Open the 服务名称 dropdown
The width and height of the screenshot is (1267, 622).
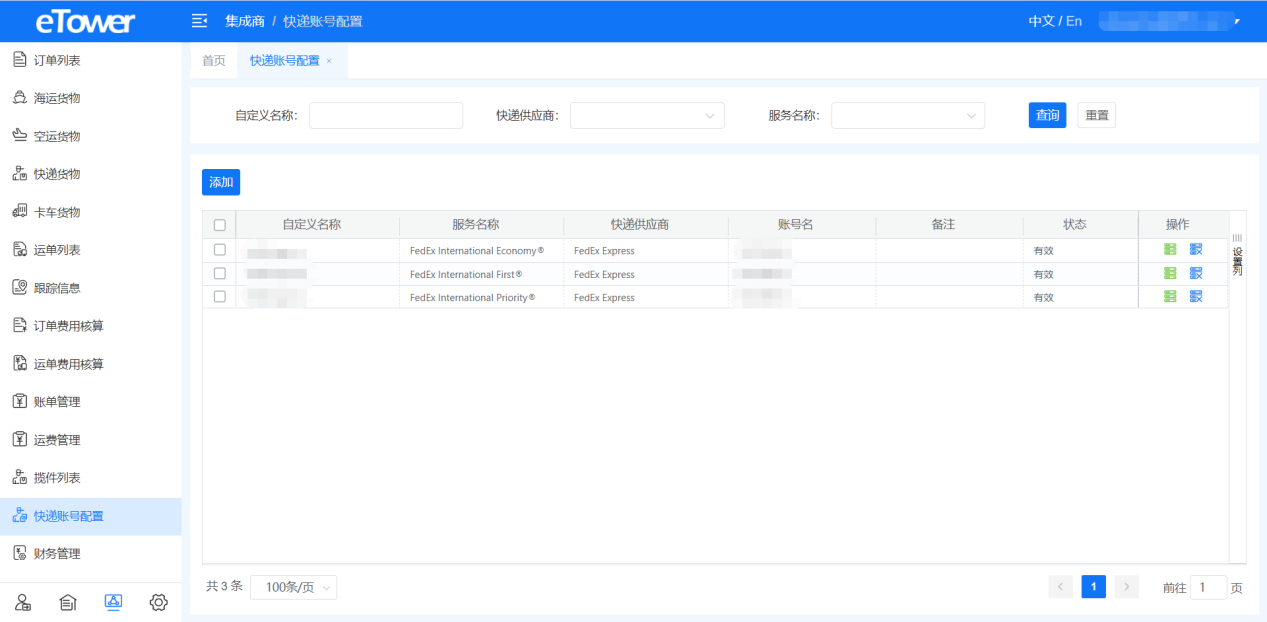[907, 116]
